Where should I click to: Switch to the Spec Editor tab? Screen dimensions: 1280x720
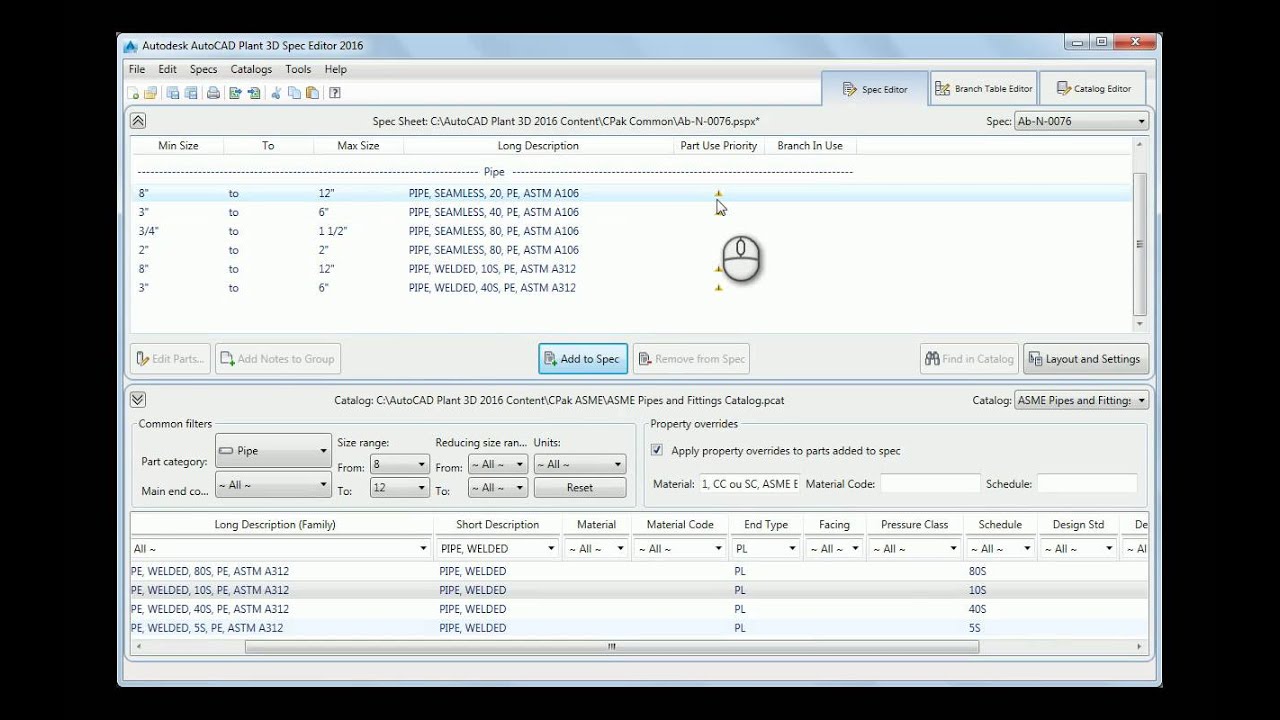point(875,89)
